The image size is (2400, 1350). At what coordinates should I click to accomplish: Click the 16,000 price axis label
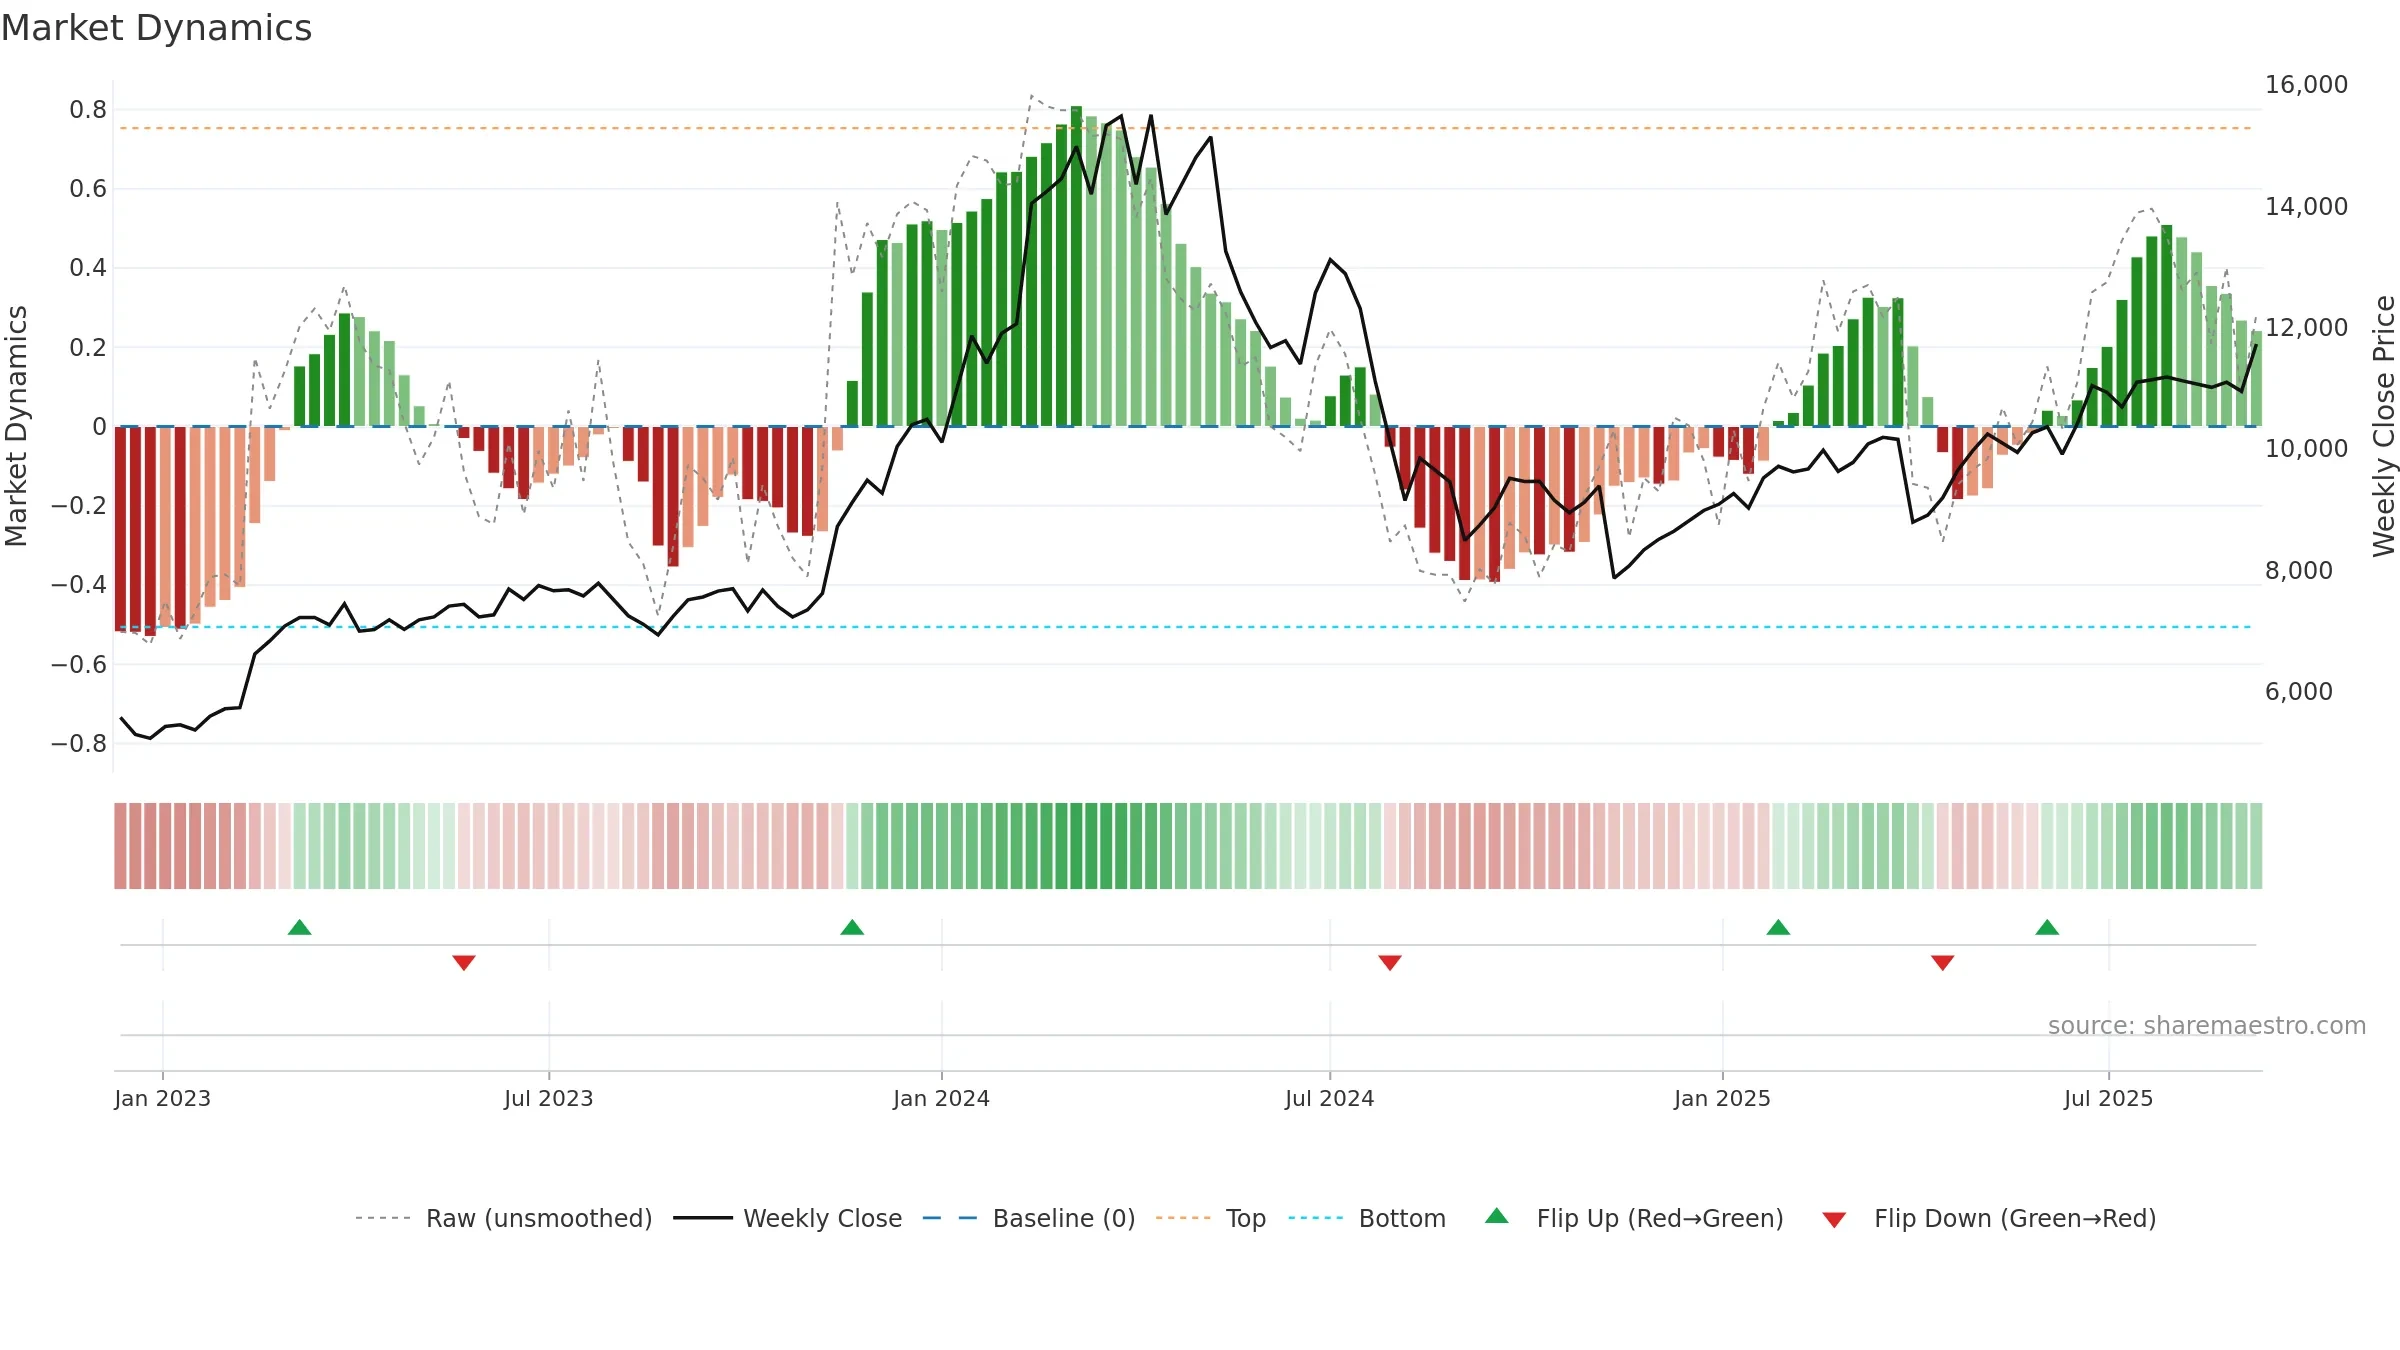coord(2306,84)
